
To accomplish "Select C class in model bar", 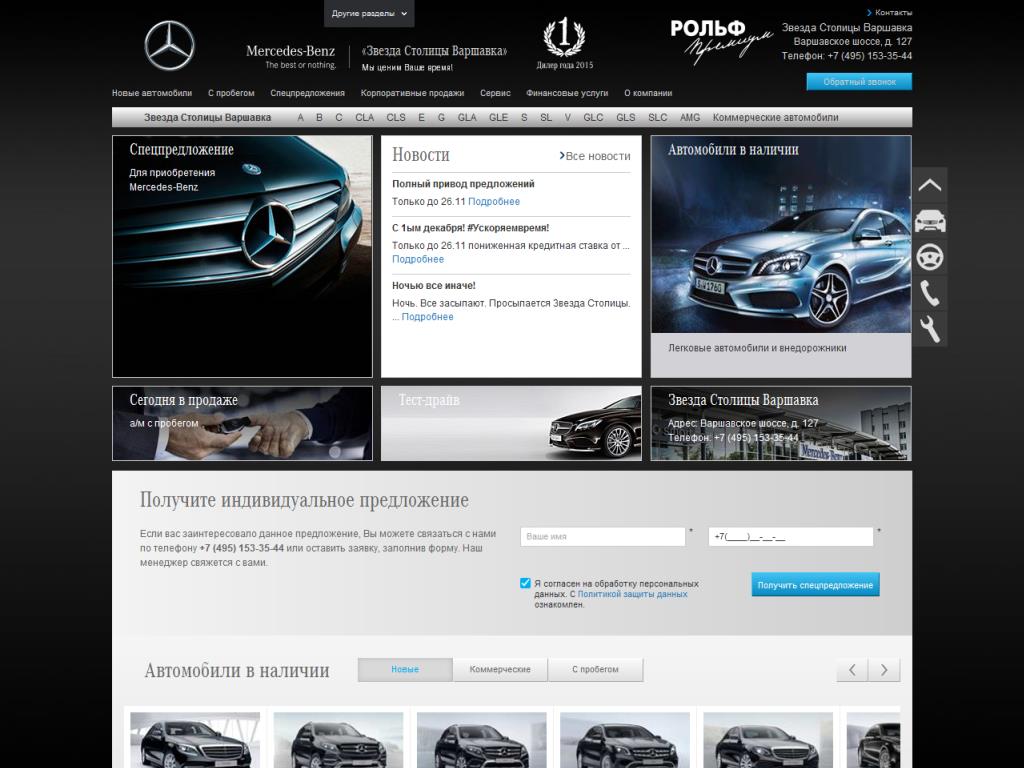I will tap(339, 118).
